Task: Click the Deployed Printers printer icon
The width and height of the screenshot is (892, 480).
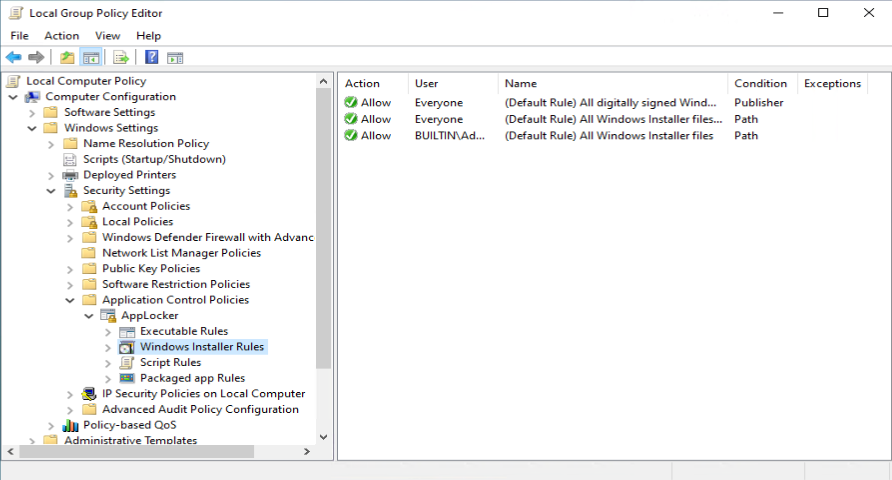Action: tap(70, 175)
